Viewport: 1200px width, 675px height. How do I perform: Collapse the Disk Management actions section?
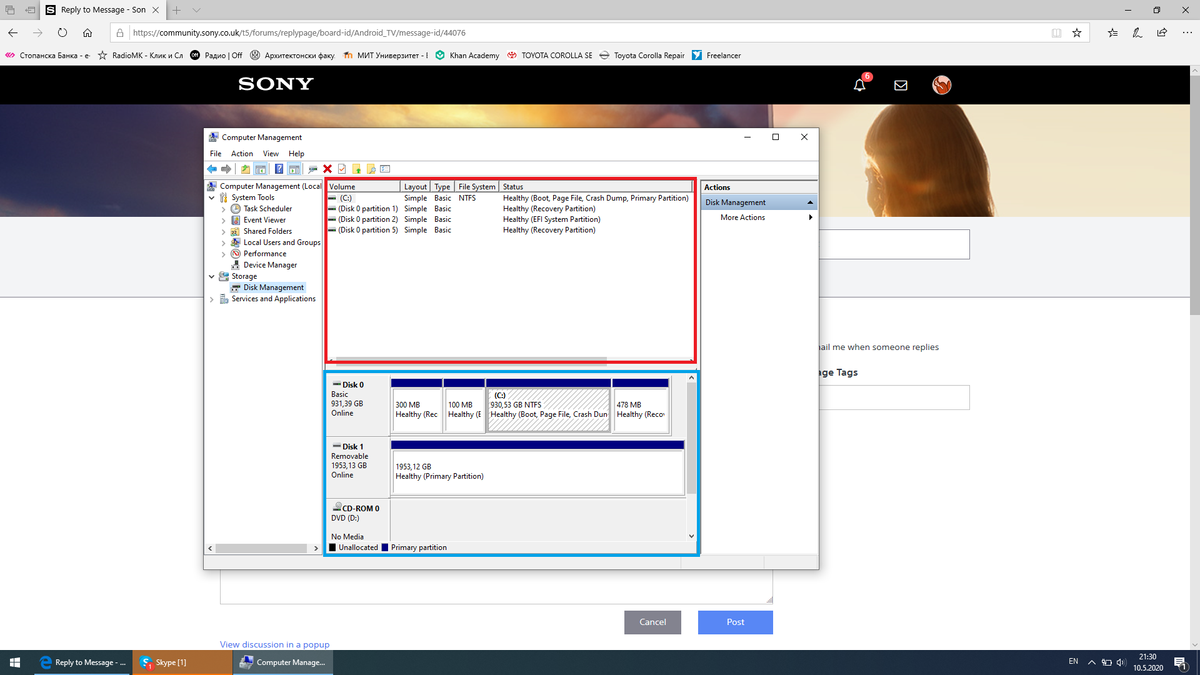(810, 203)
